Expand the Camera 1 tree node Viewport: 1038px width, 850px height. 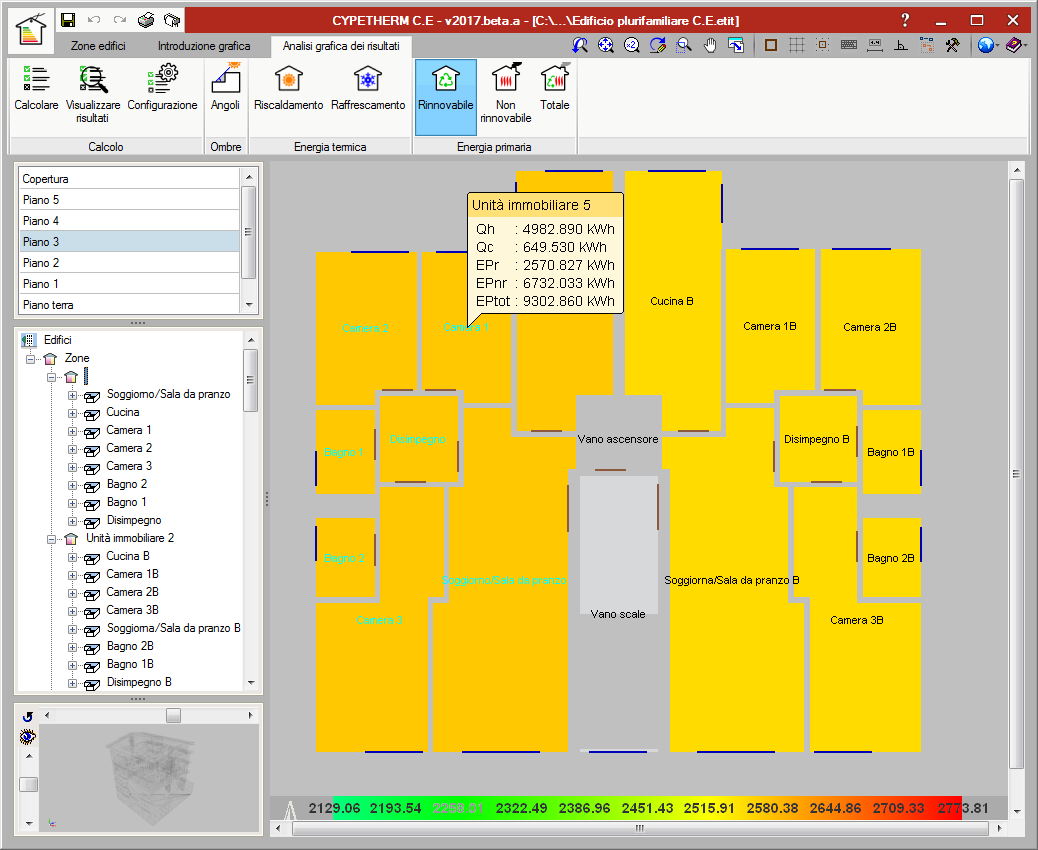coord(72,431)
